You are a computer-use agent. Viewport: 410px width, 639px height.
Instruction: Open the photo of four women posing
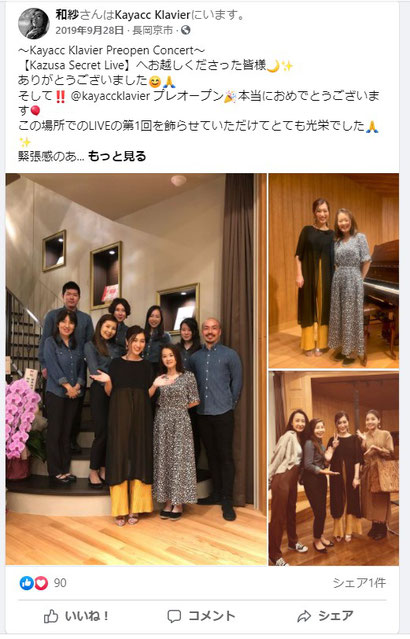pos(334,468)
